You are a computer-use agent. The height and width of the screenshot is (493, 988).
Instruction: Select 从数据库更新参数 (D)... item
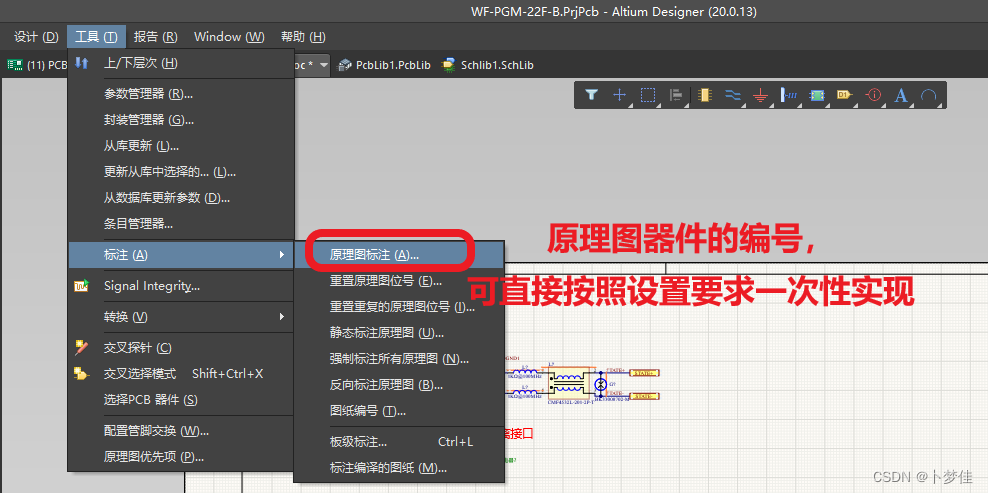[181, 197]
